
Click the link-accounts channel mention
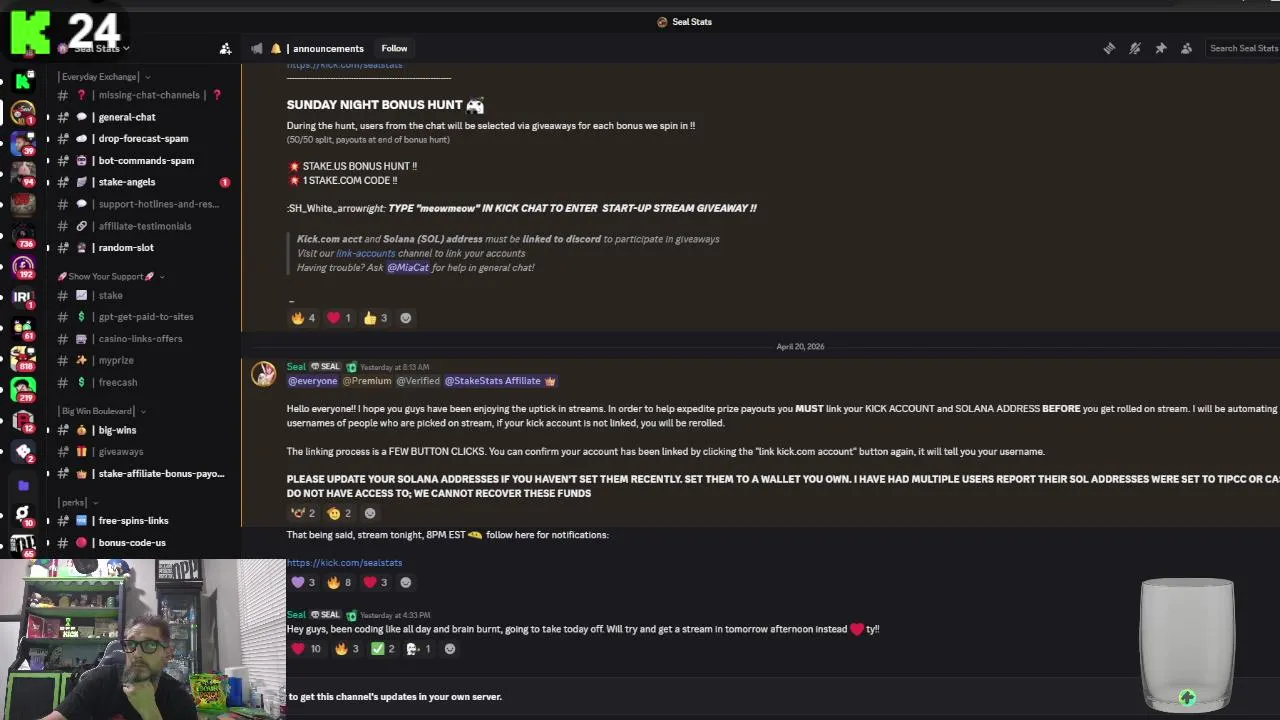[365, 253]
